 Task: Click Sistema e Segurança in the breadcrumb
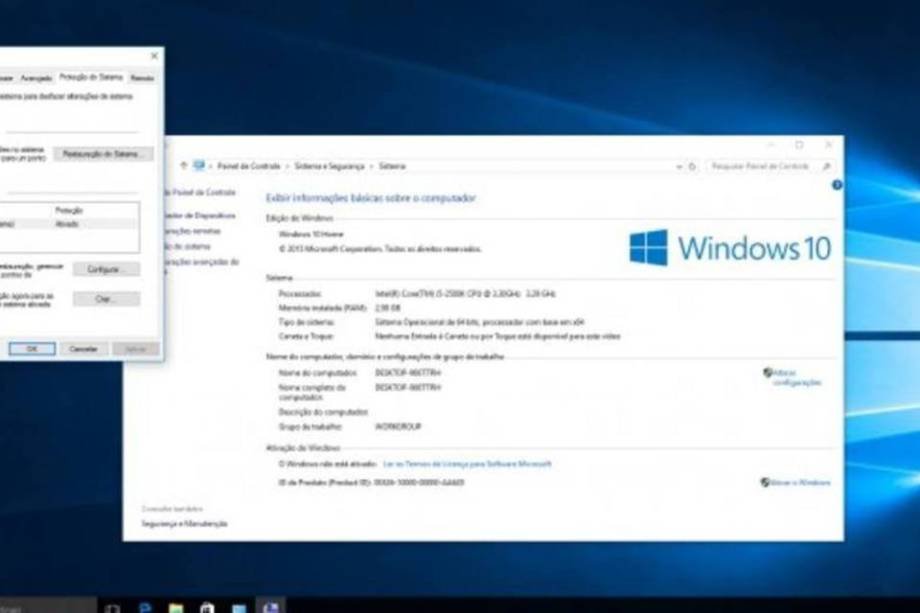329,167
